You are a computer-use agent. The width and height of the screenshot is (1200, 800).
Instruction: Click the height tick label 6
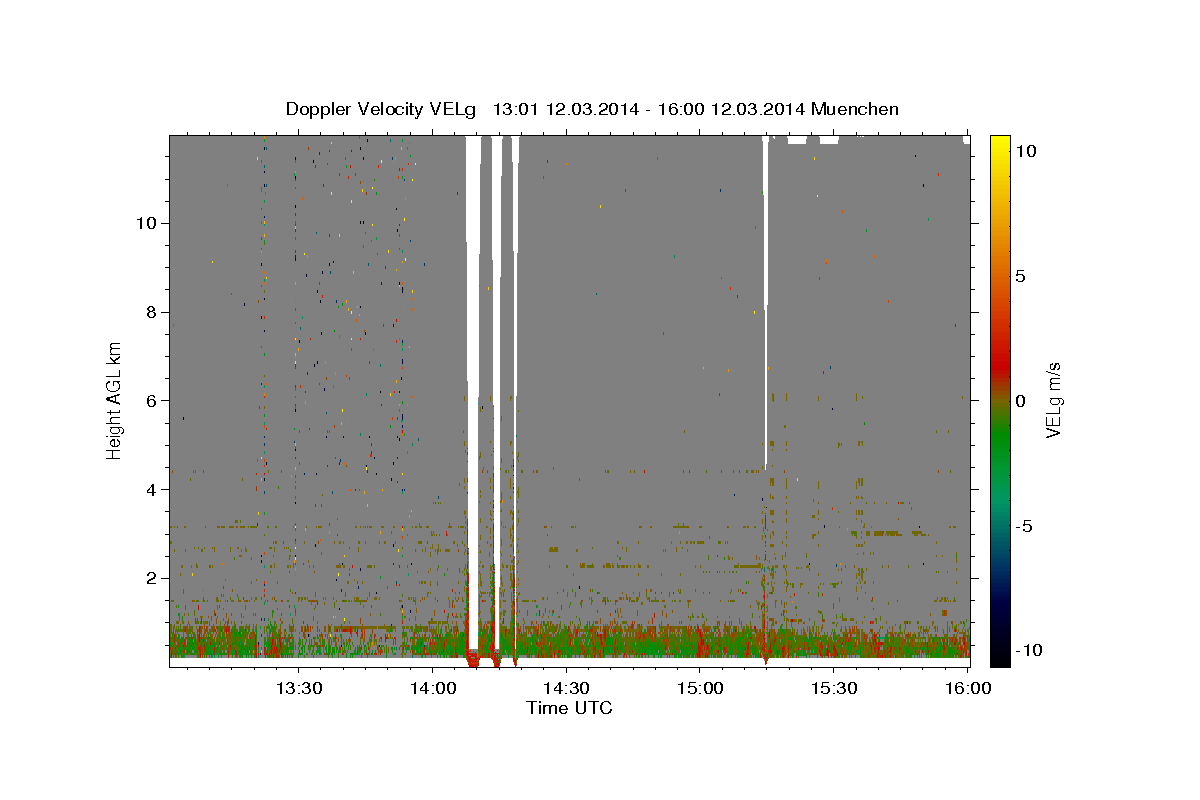(152, 400)
